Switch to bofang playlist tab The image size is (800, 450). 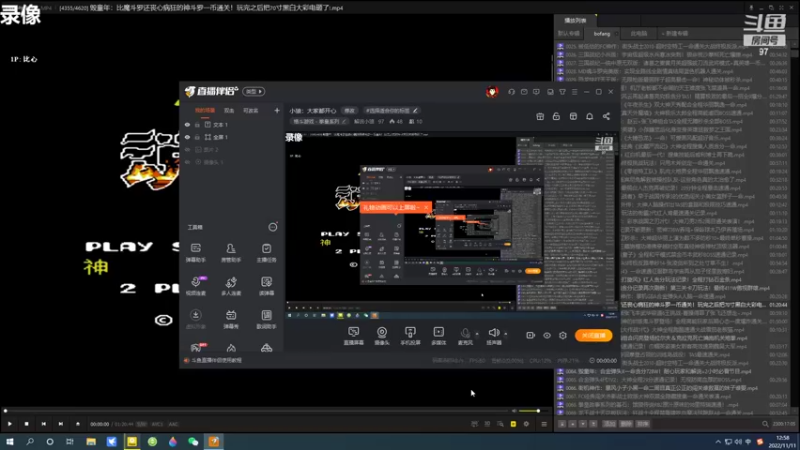click(x=602, y=34)
